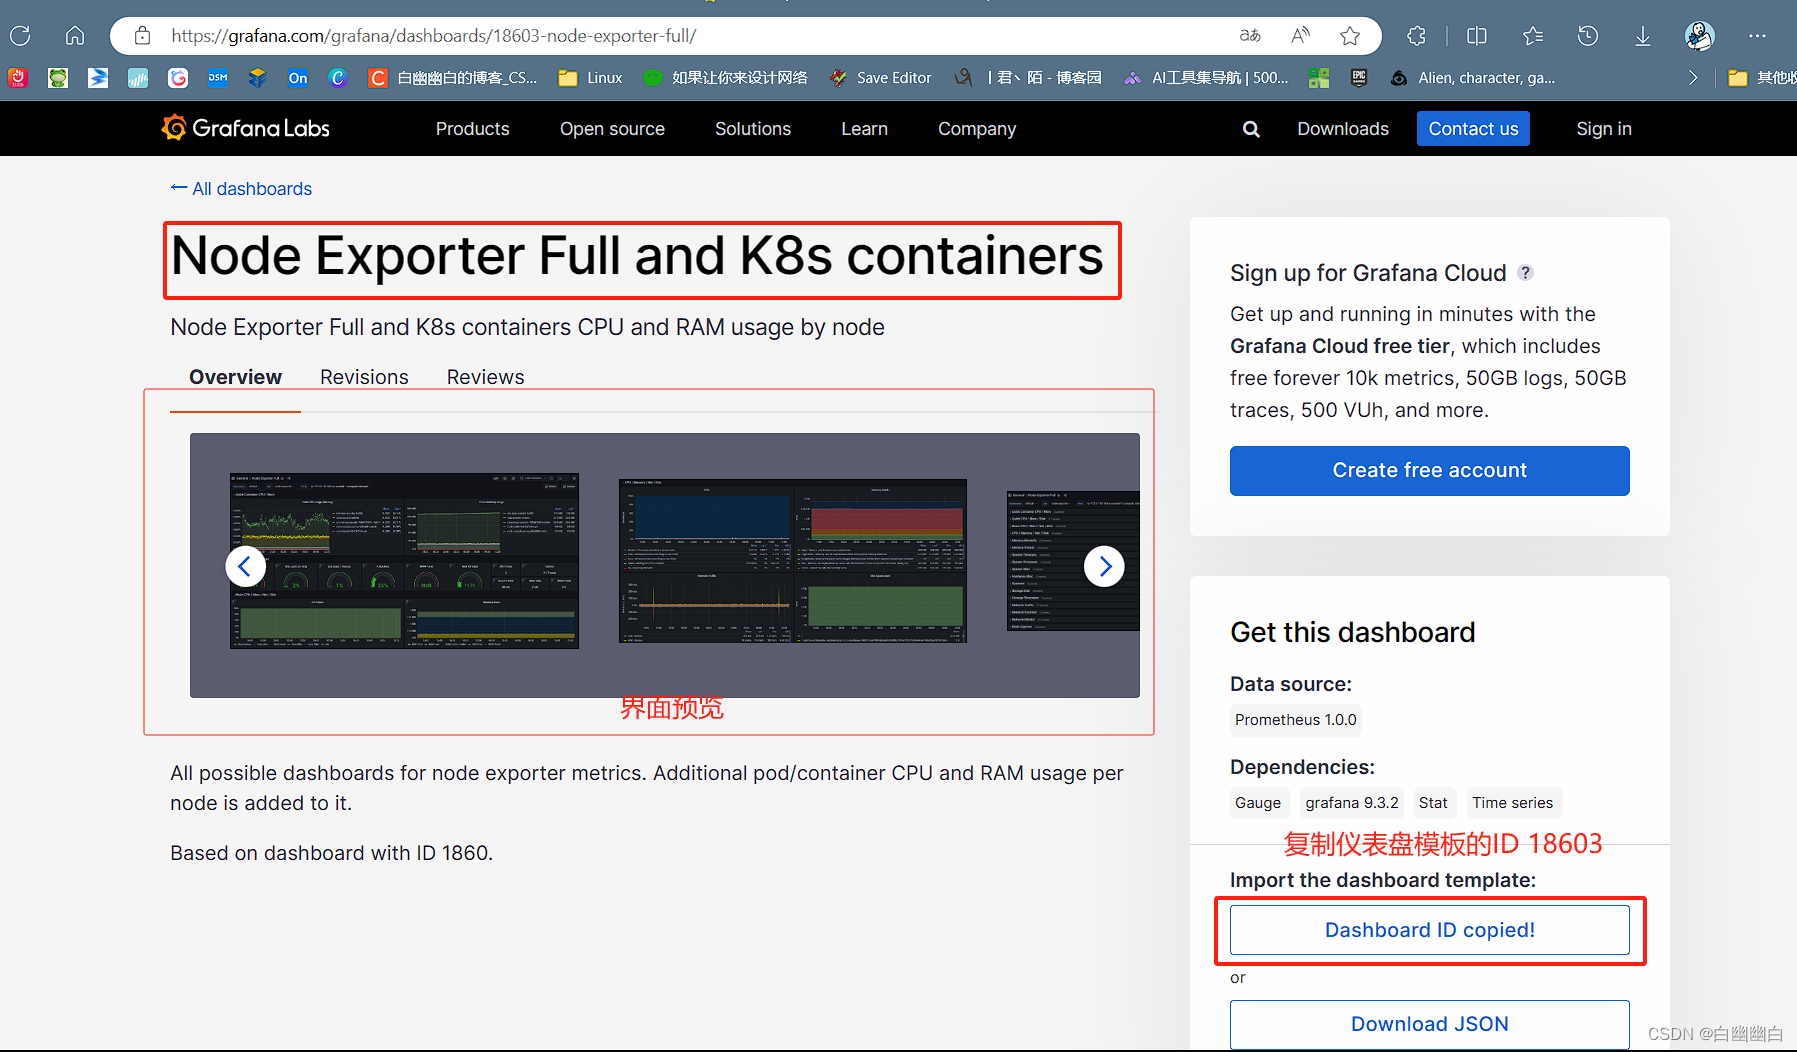The width and height of the screenshot is (1797, 1052).
Task: Open the 如果让你来设计网络 bookmark
Action: [x=725, y=78]
